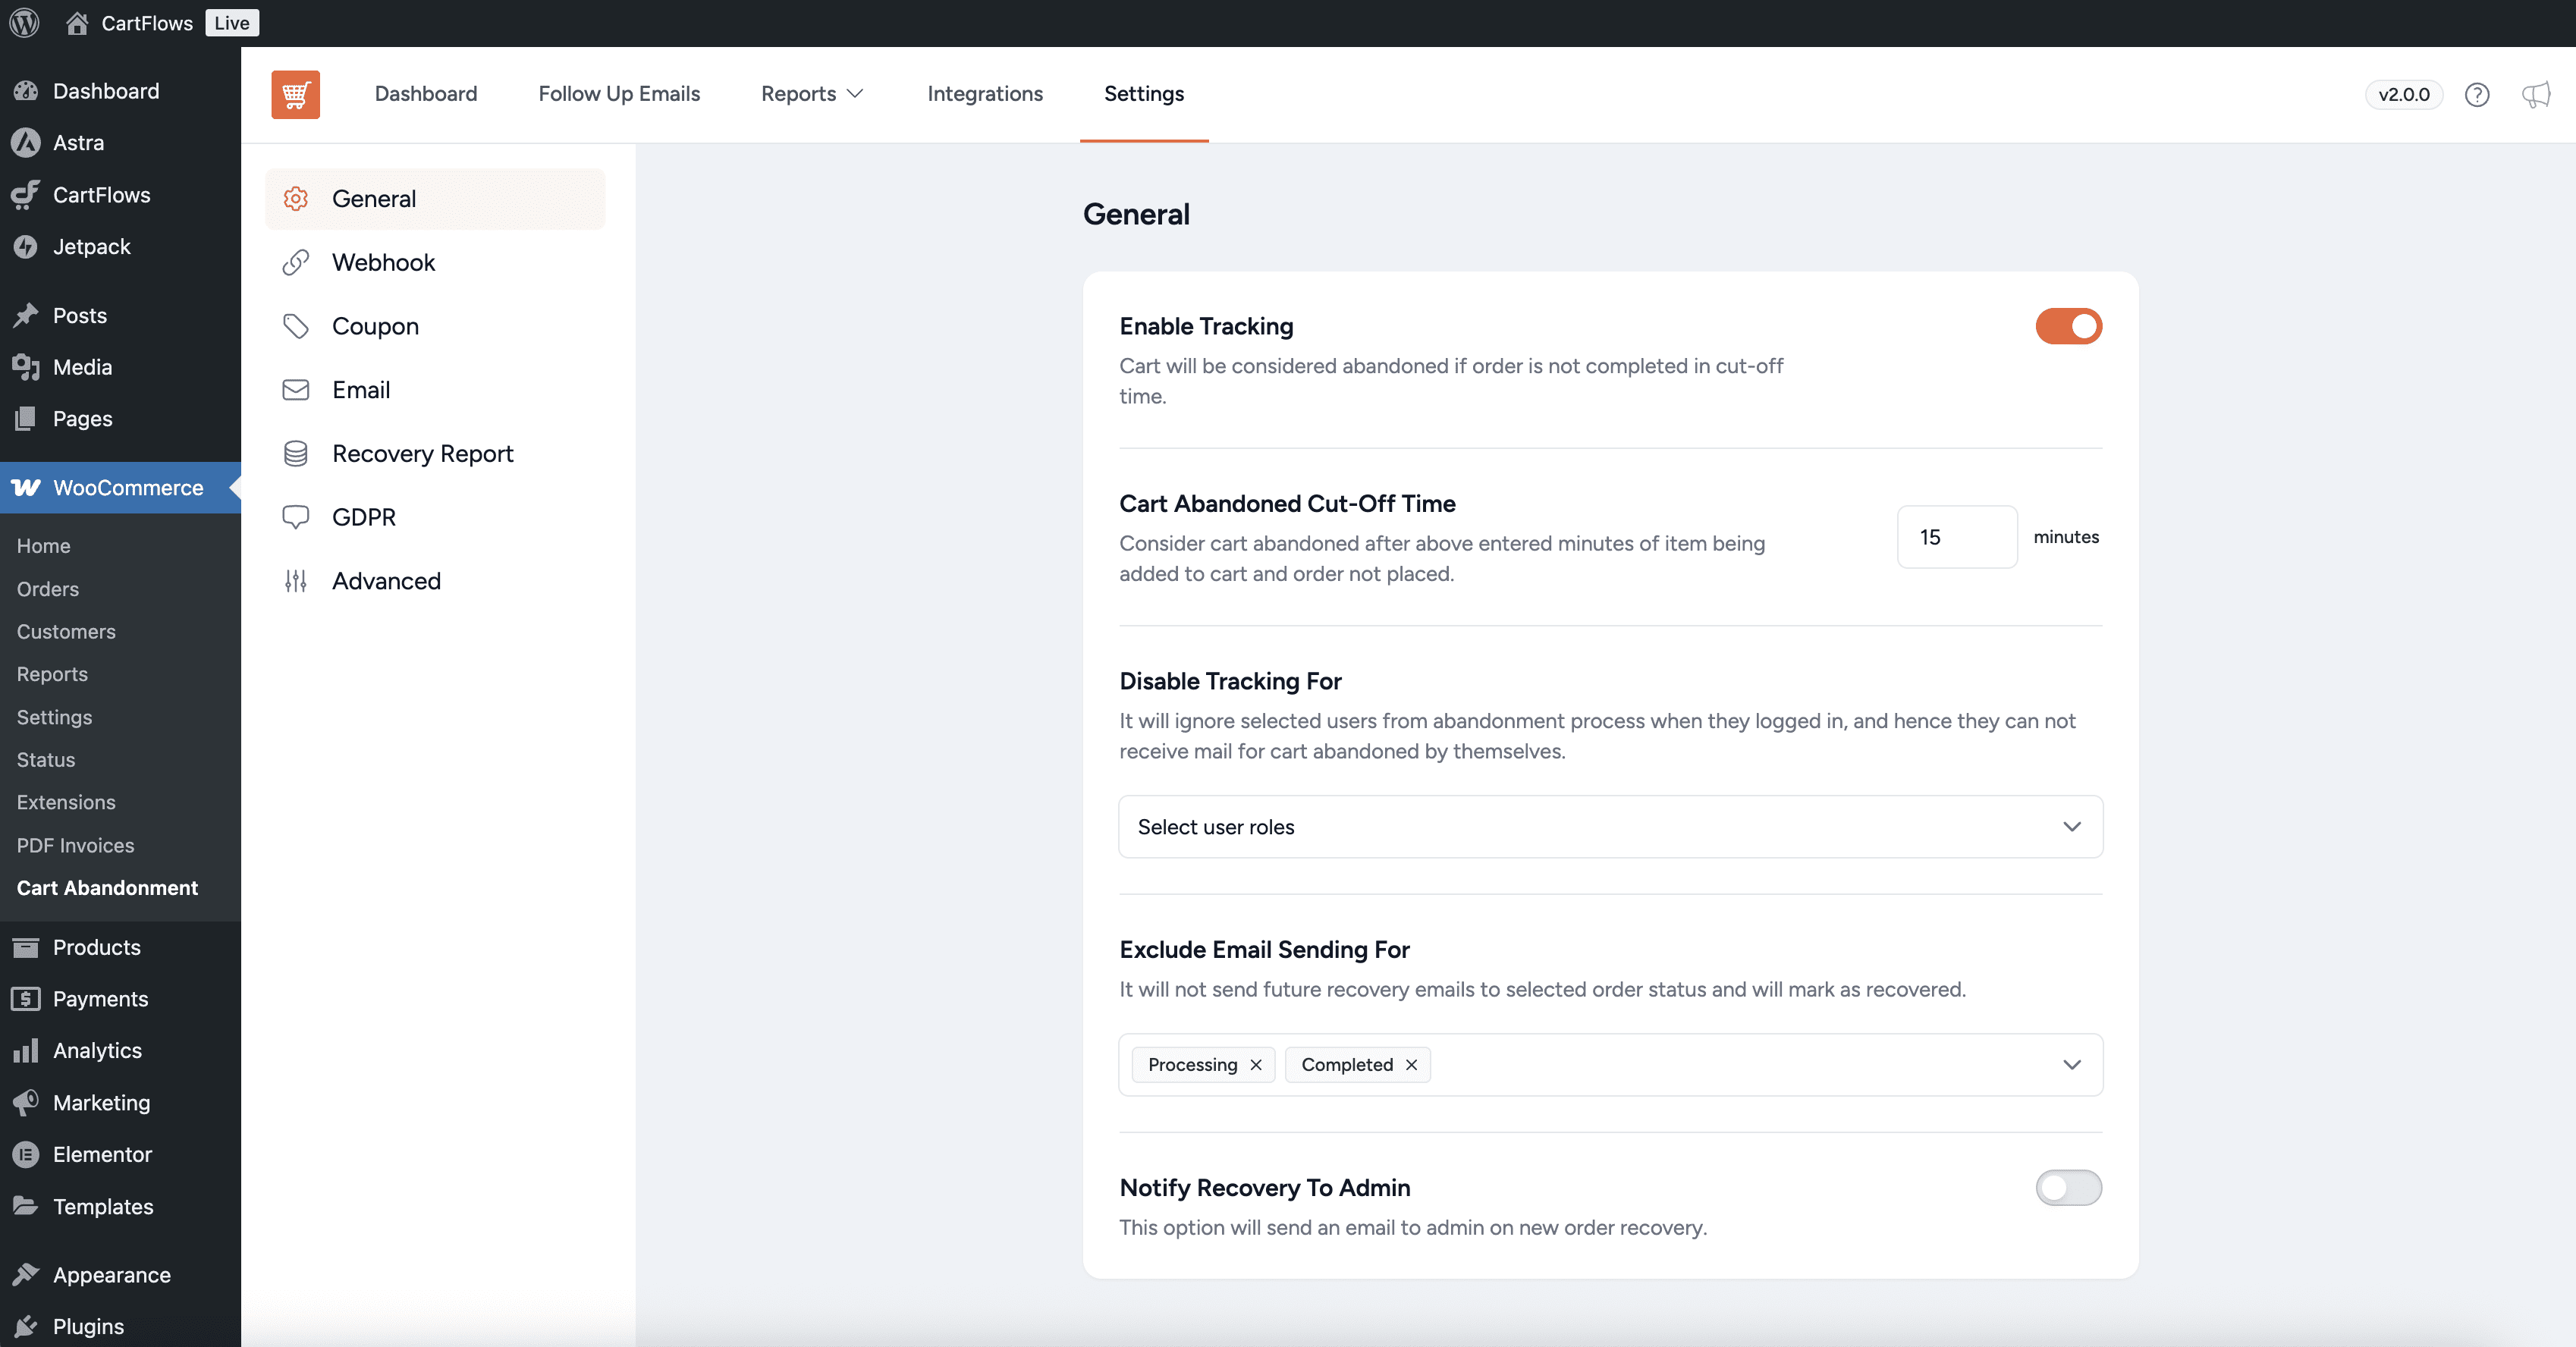2576x1347 pixels.
Task: Open the help question mark icon
Action: point(2476,94)
